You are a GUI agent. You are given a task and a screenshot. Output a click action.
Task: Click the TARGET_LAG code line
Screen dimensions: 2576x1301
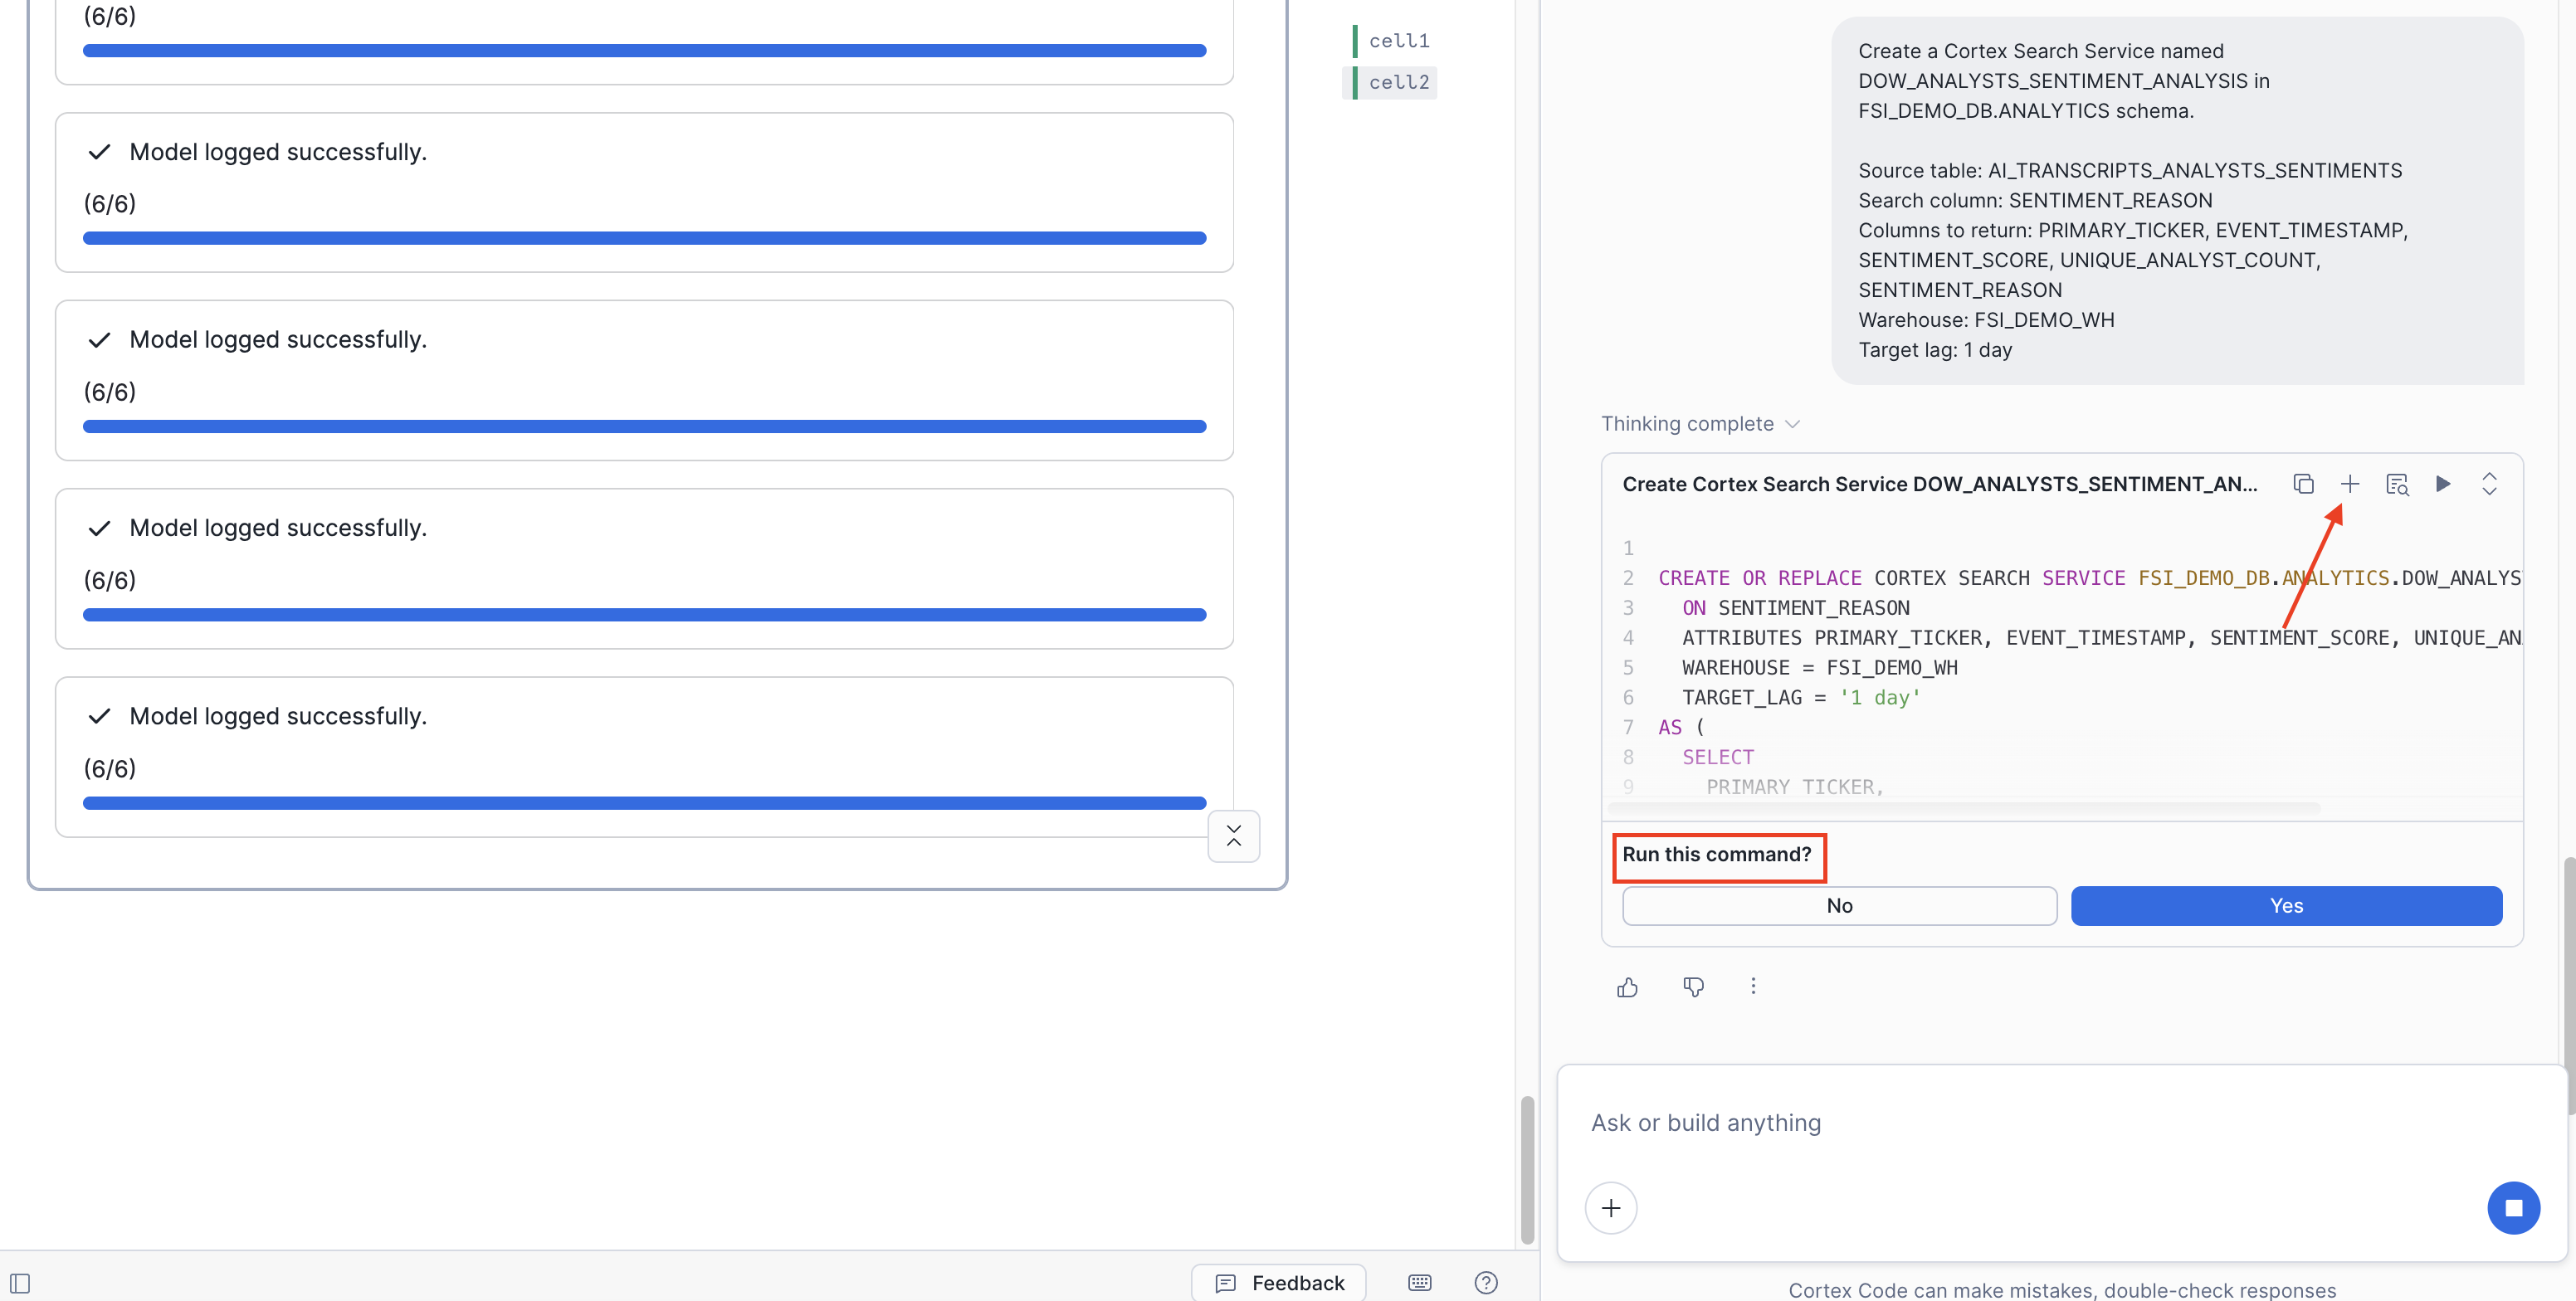pyautogui.click(x=1801, y=698)
